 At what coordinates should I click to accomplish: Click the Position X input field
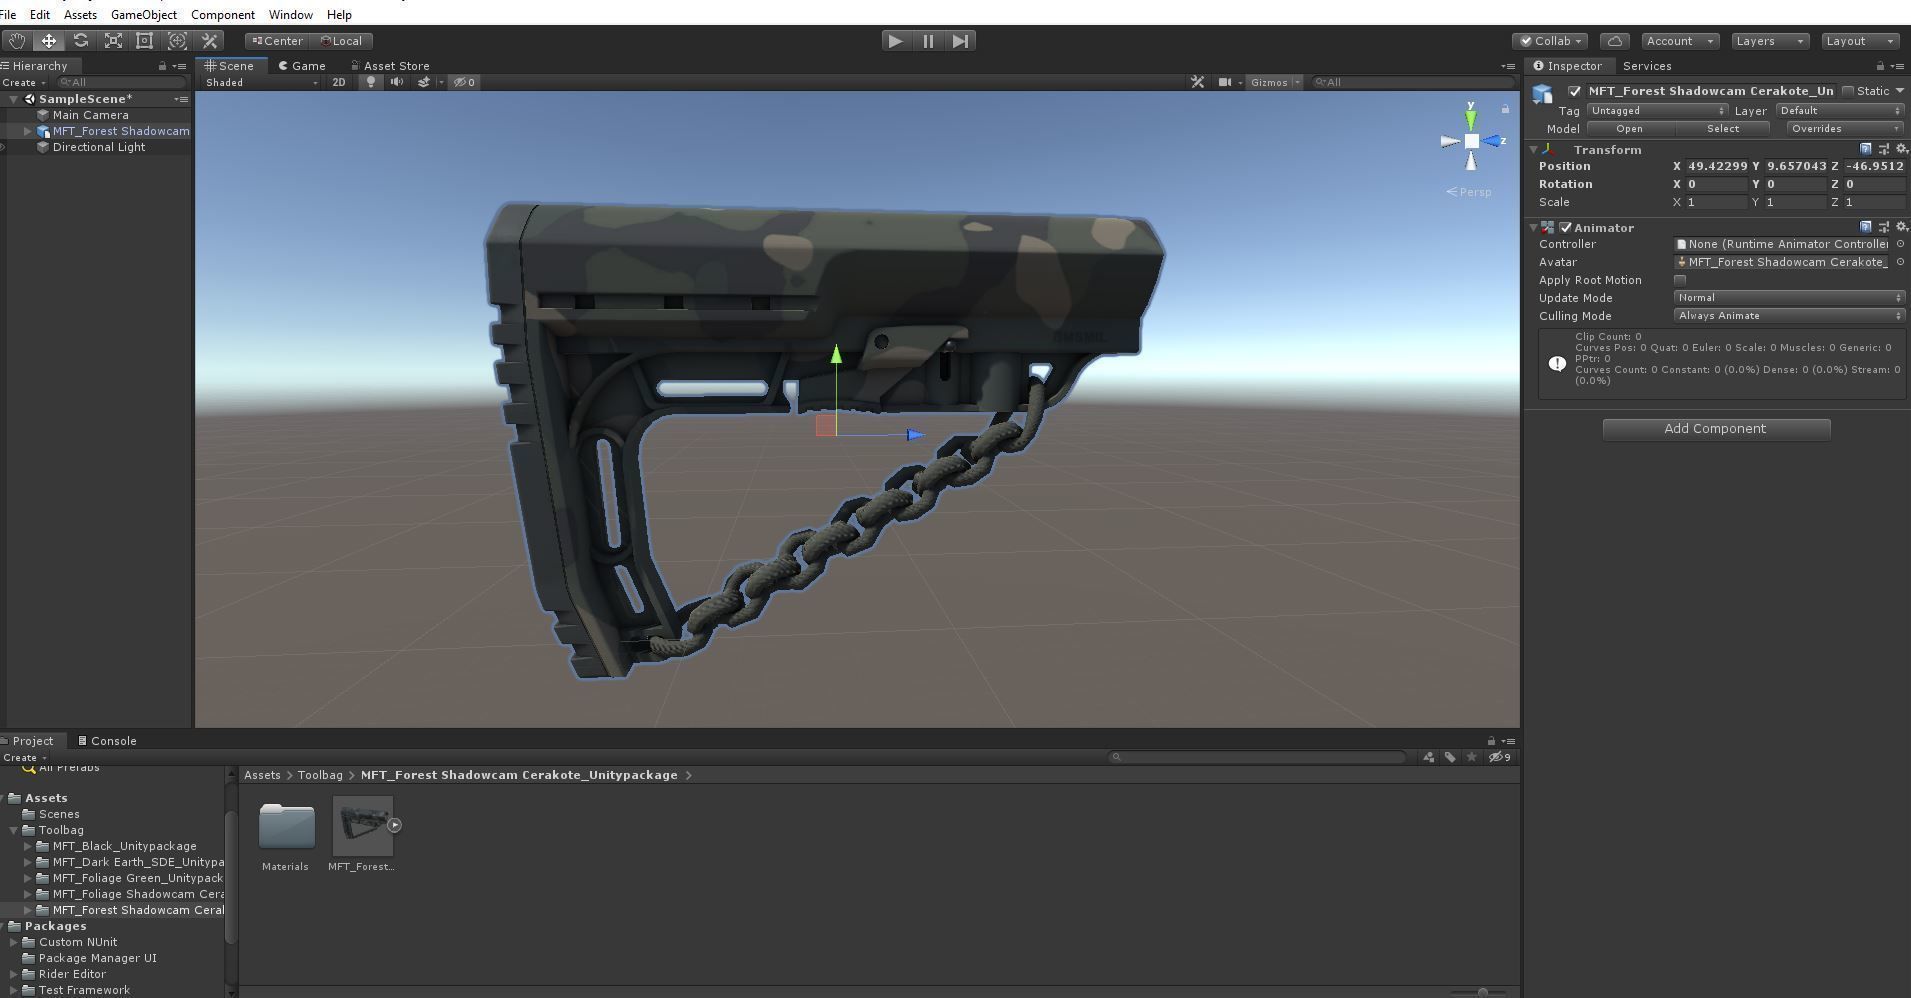1717,166
